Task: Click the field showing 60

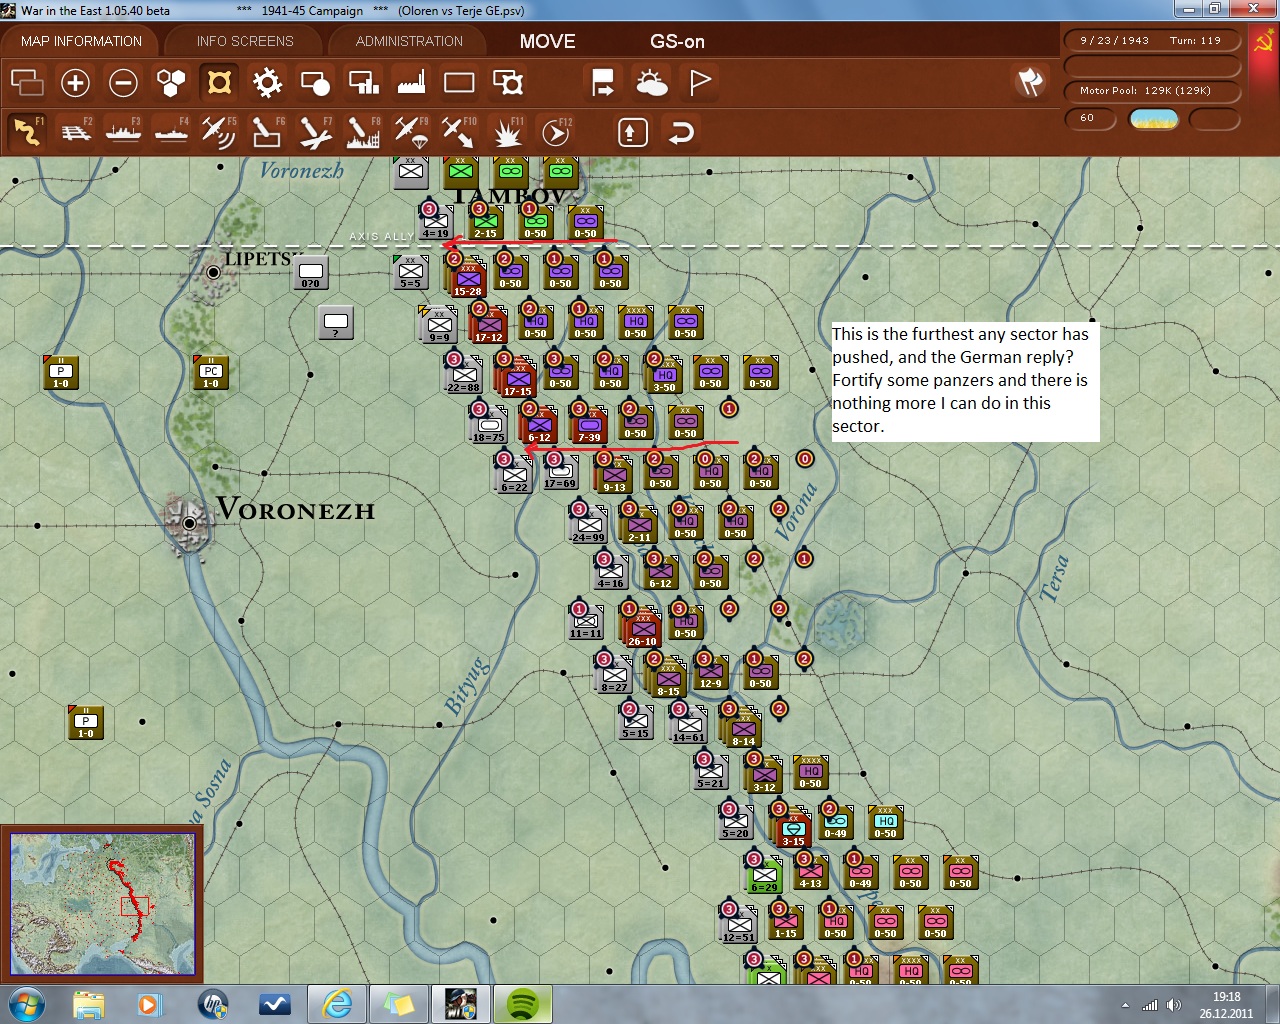Action: pyautogui.click(x=1090, y=118)
